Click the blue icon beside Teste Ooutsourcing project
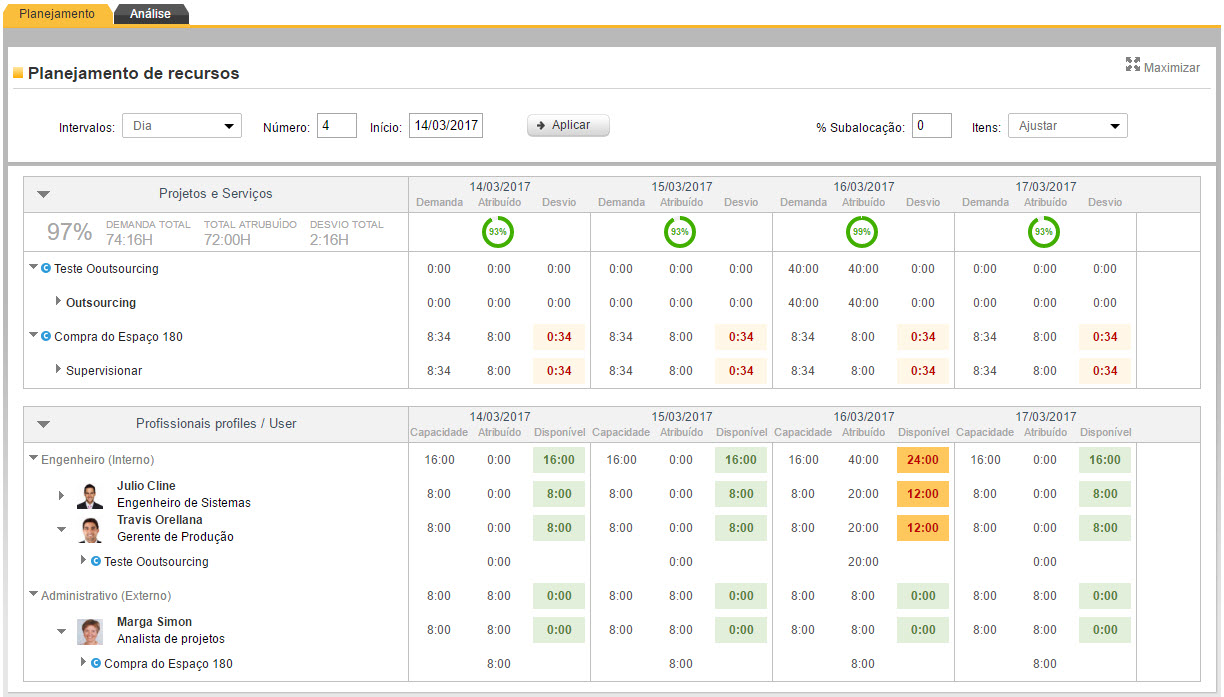 (46, 269)
